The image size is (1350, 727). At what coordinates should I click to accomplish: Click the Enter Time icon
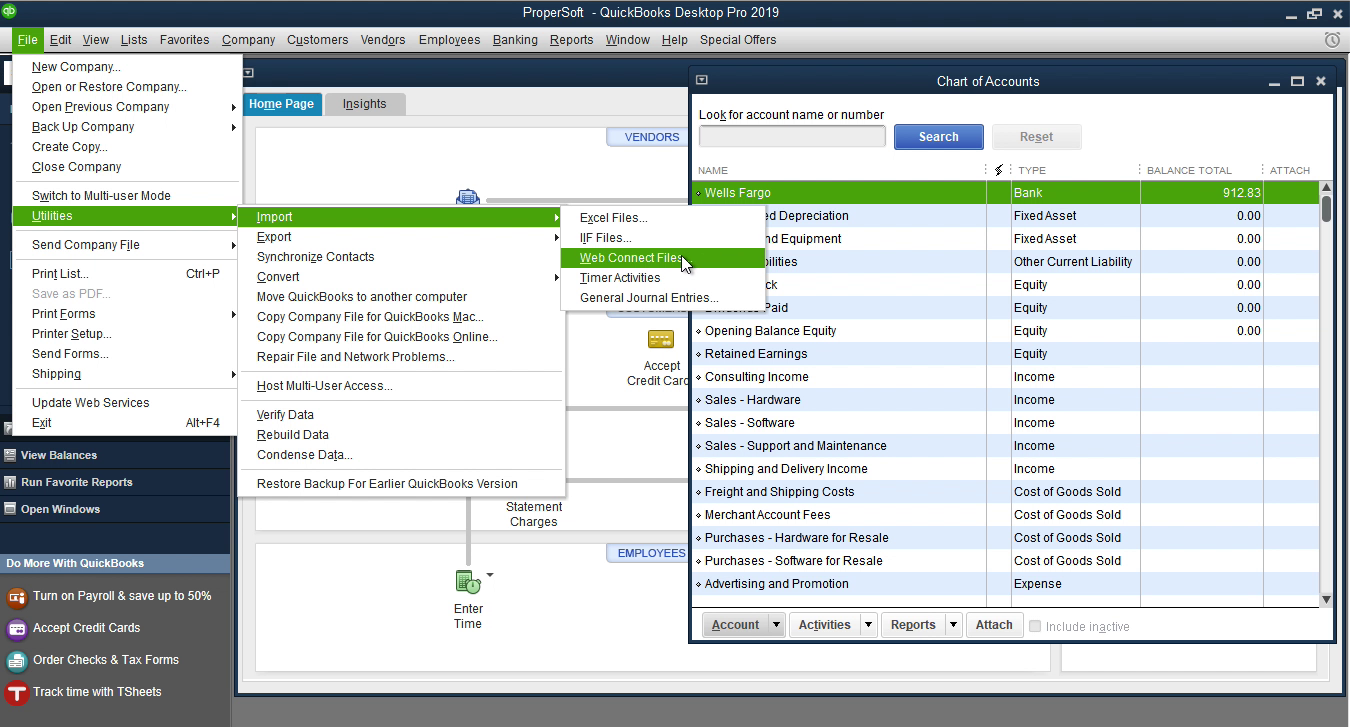467,581
